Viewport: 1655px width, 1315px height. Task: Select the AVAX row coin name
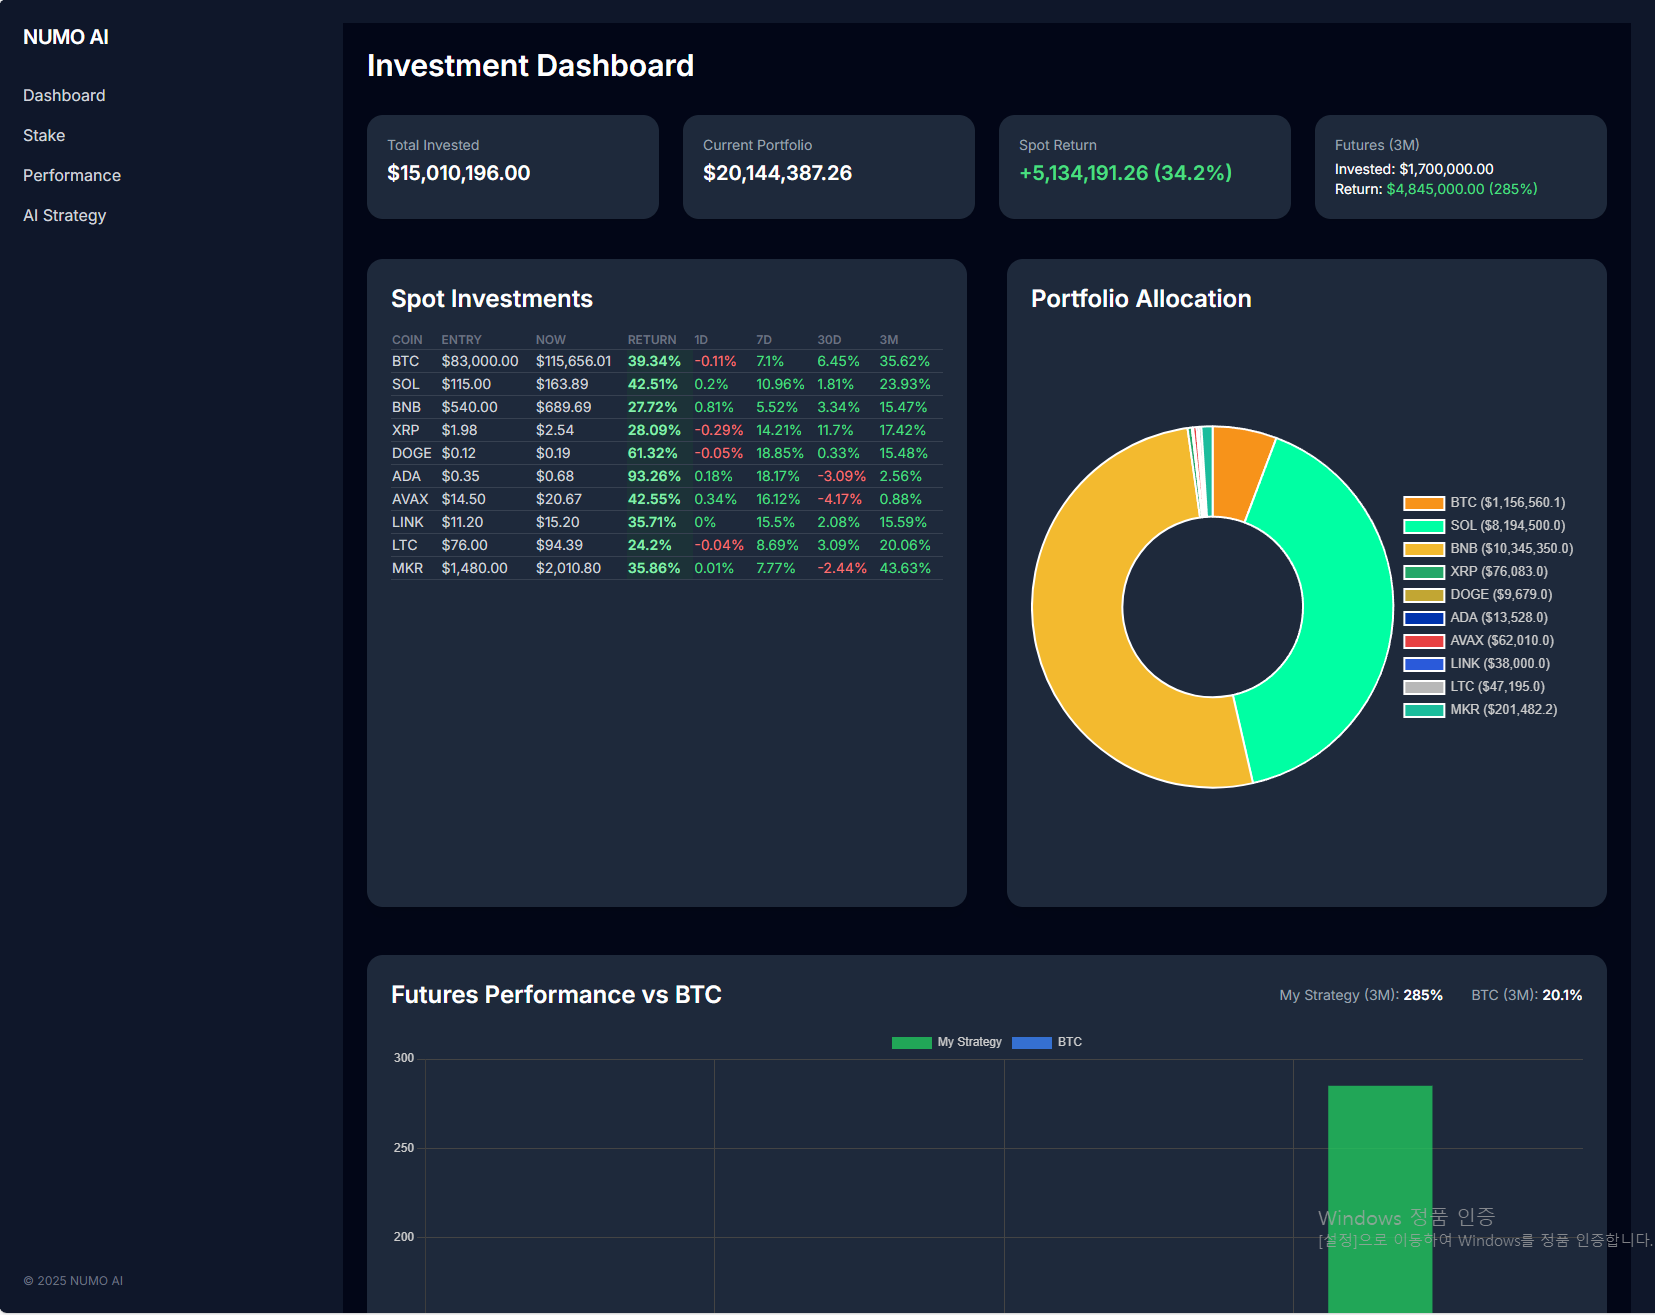(410, 499)
